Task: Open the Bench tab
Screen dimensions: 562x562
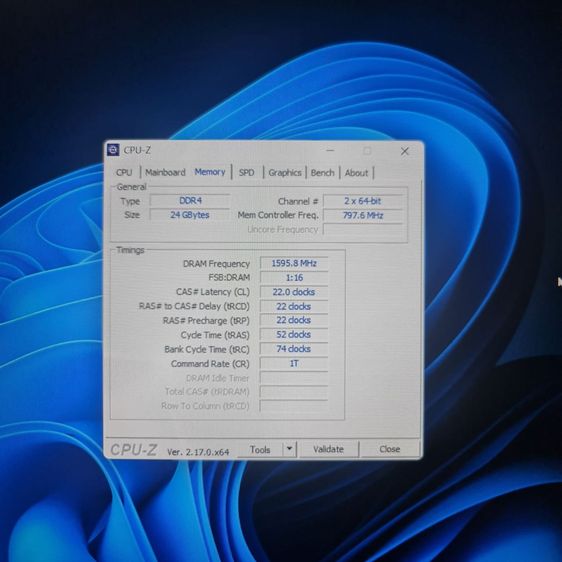Action: [322, 173]
